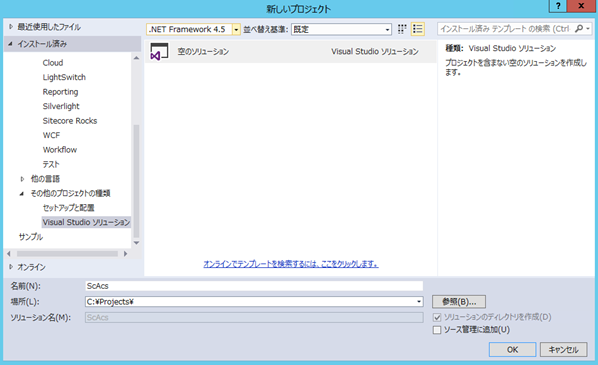The width and height of the screenshot is (598, 365).
Task: Enable ソース管理に追加 checkbox
Action: [437, 330]
